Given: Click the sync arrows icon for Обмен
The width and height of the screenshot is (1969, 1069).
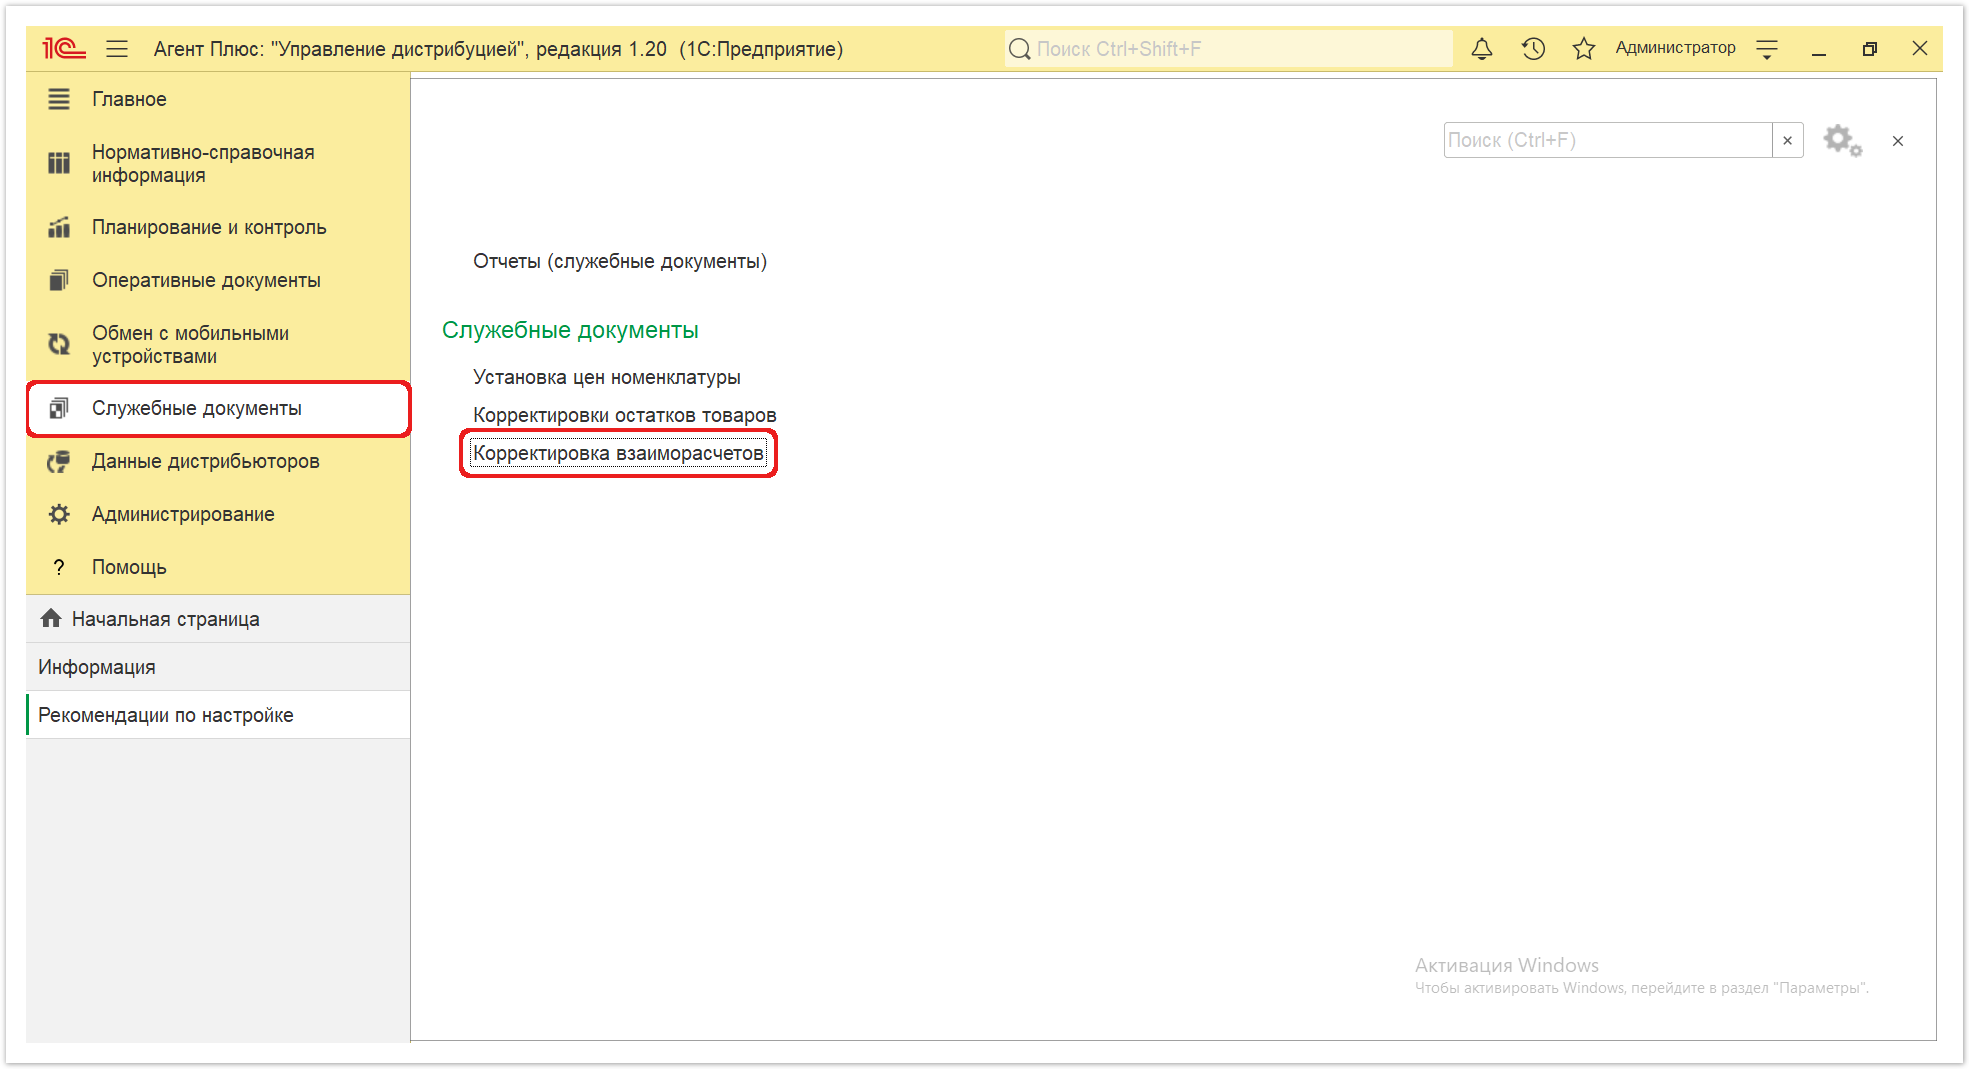Looking at the screenshot, I should tap(59, 344).
